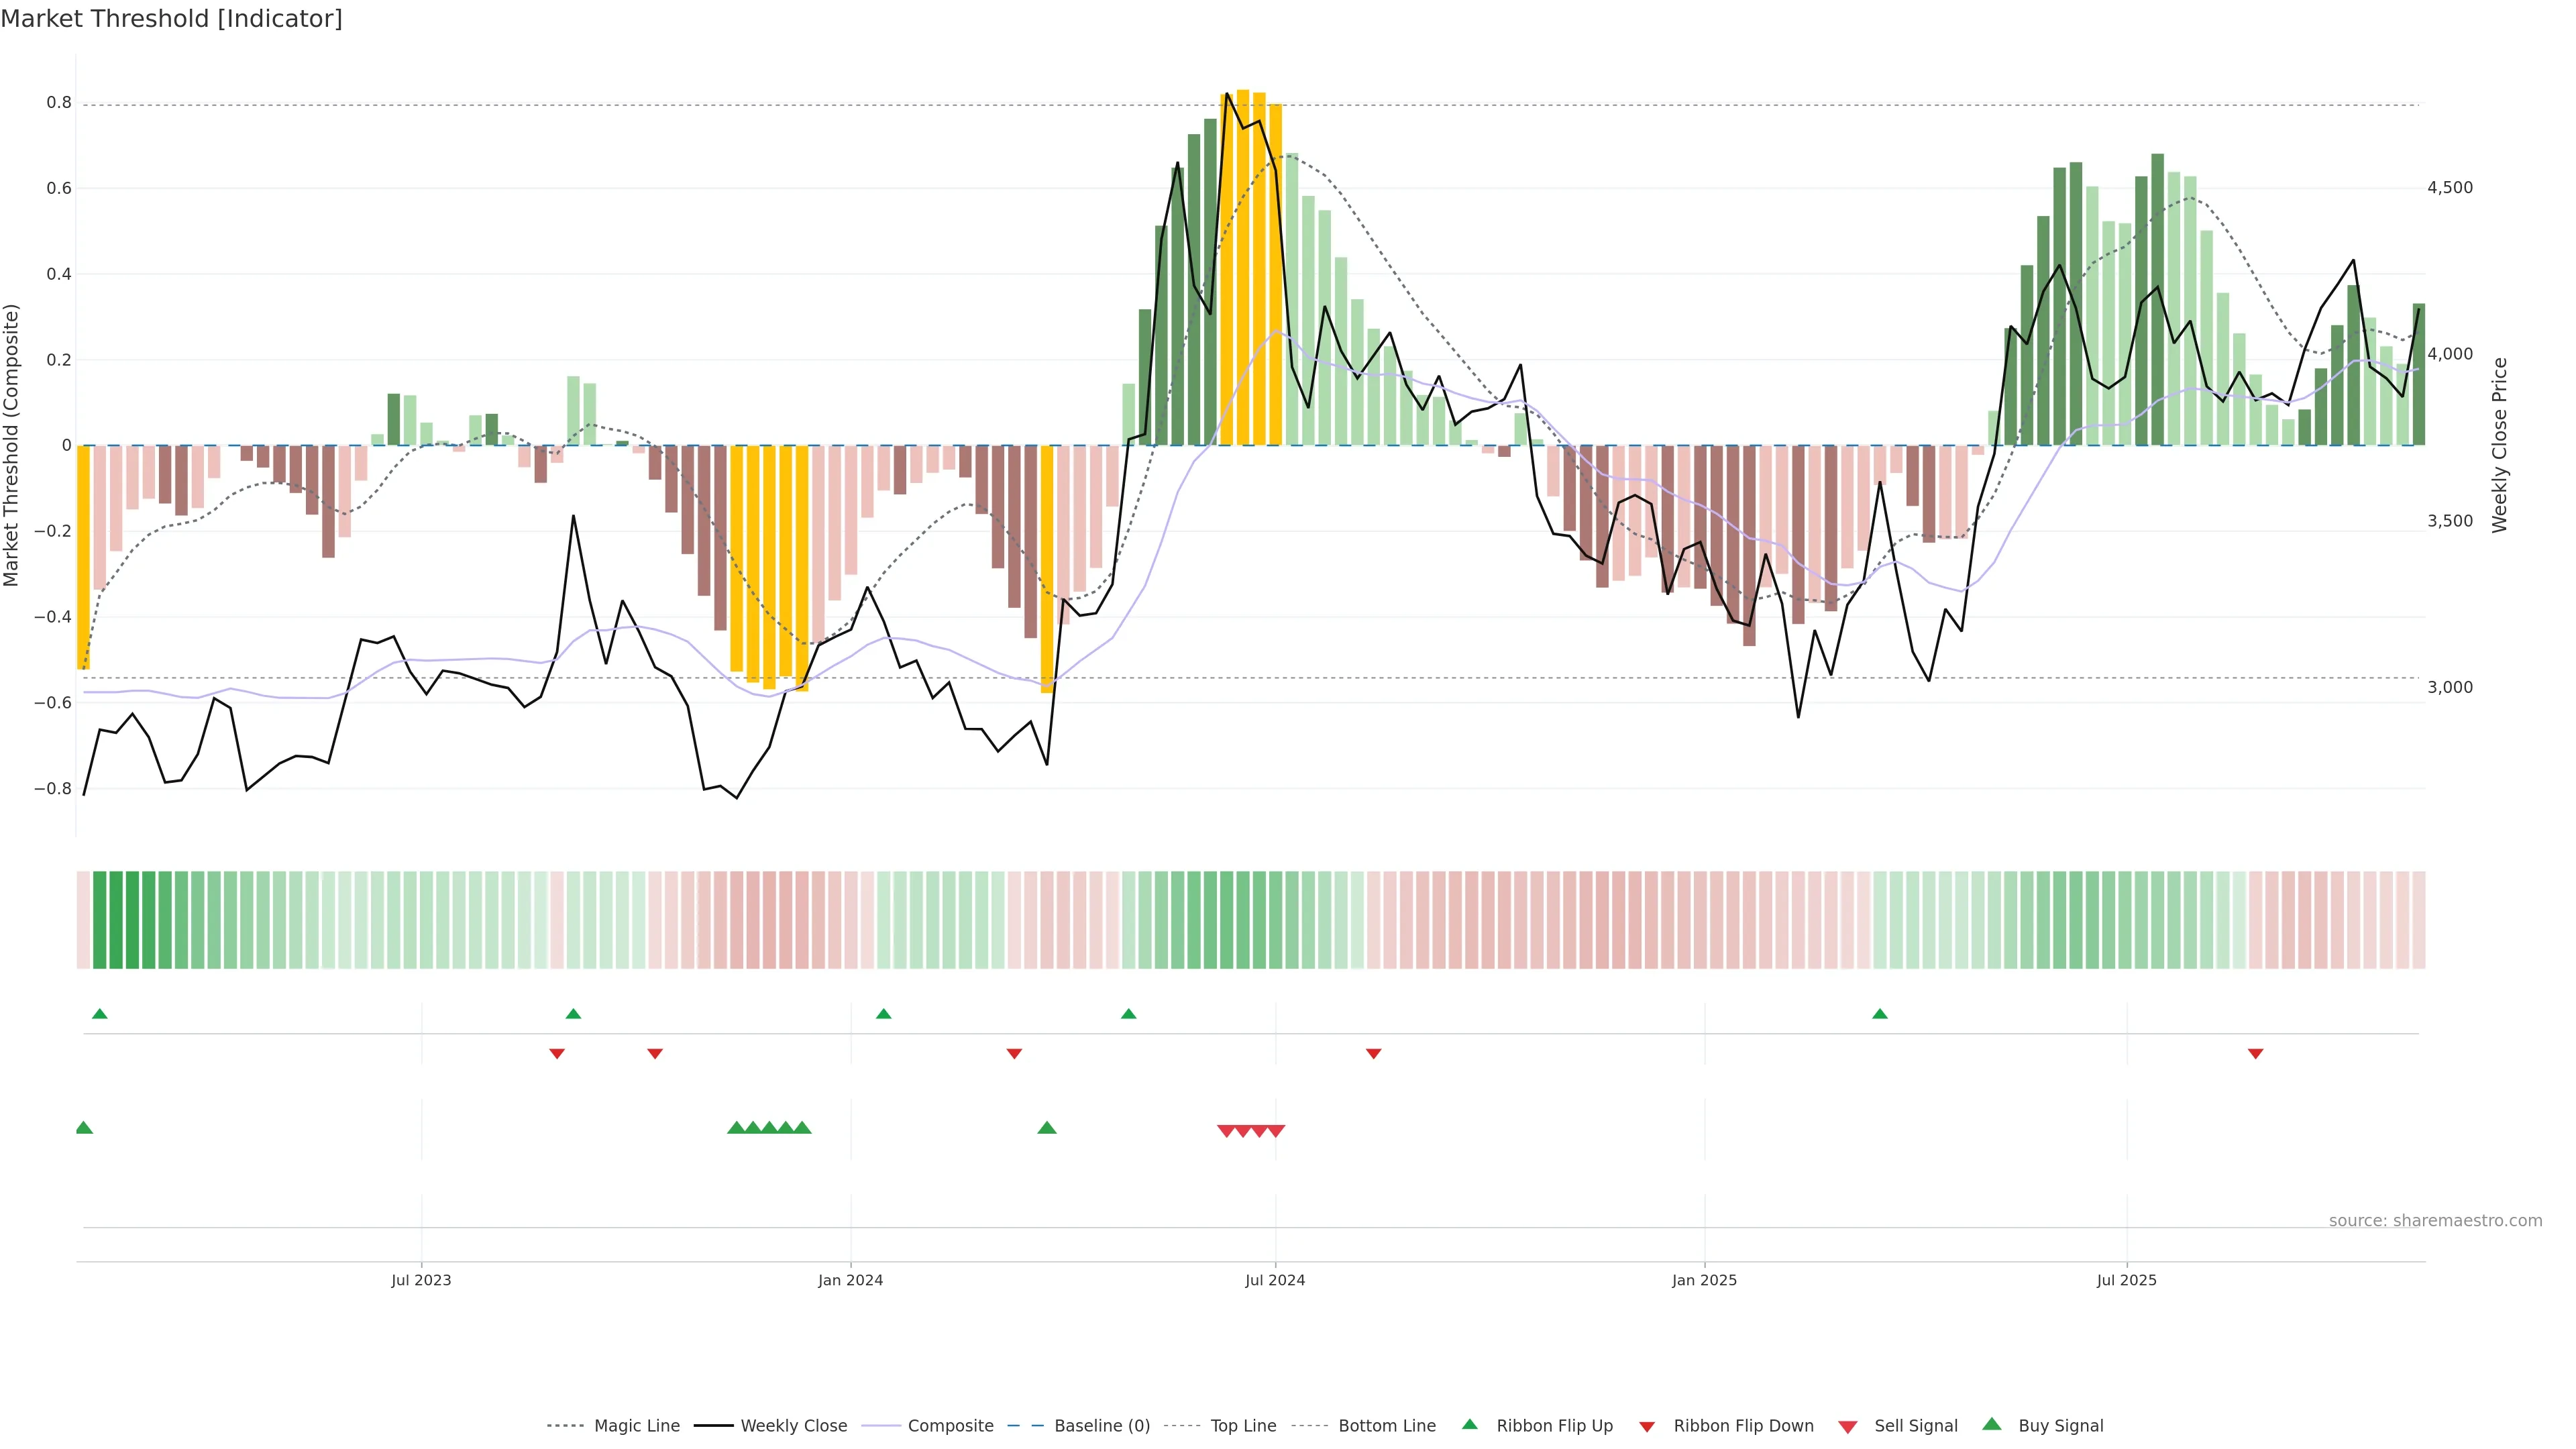Viewport: 2576px width, 1449px height.
Task: Click the Ribbon Flip Down marker near September 2025
Action: coord(2255,1053)
